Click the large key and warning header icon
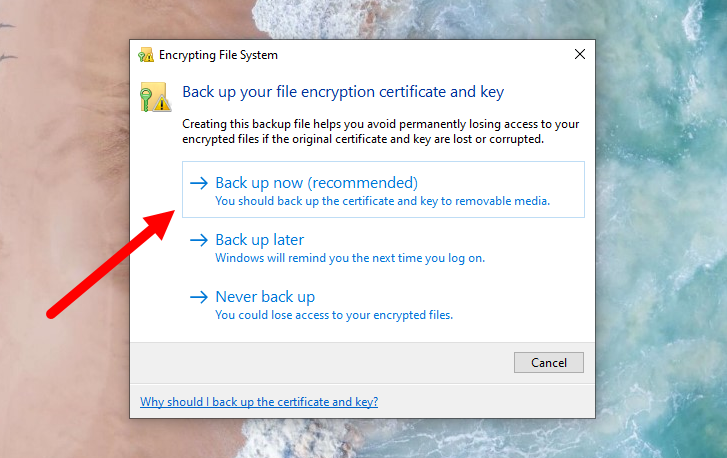This screenshot has width=727, height=458. pos(155,97)
